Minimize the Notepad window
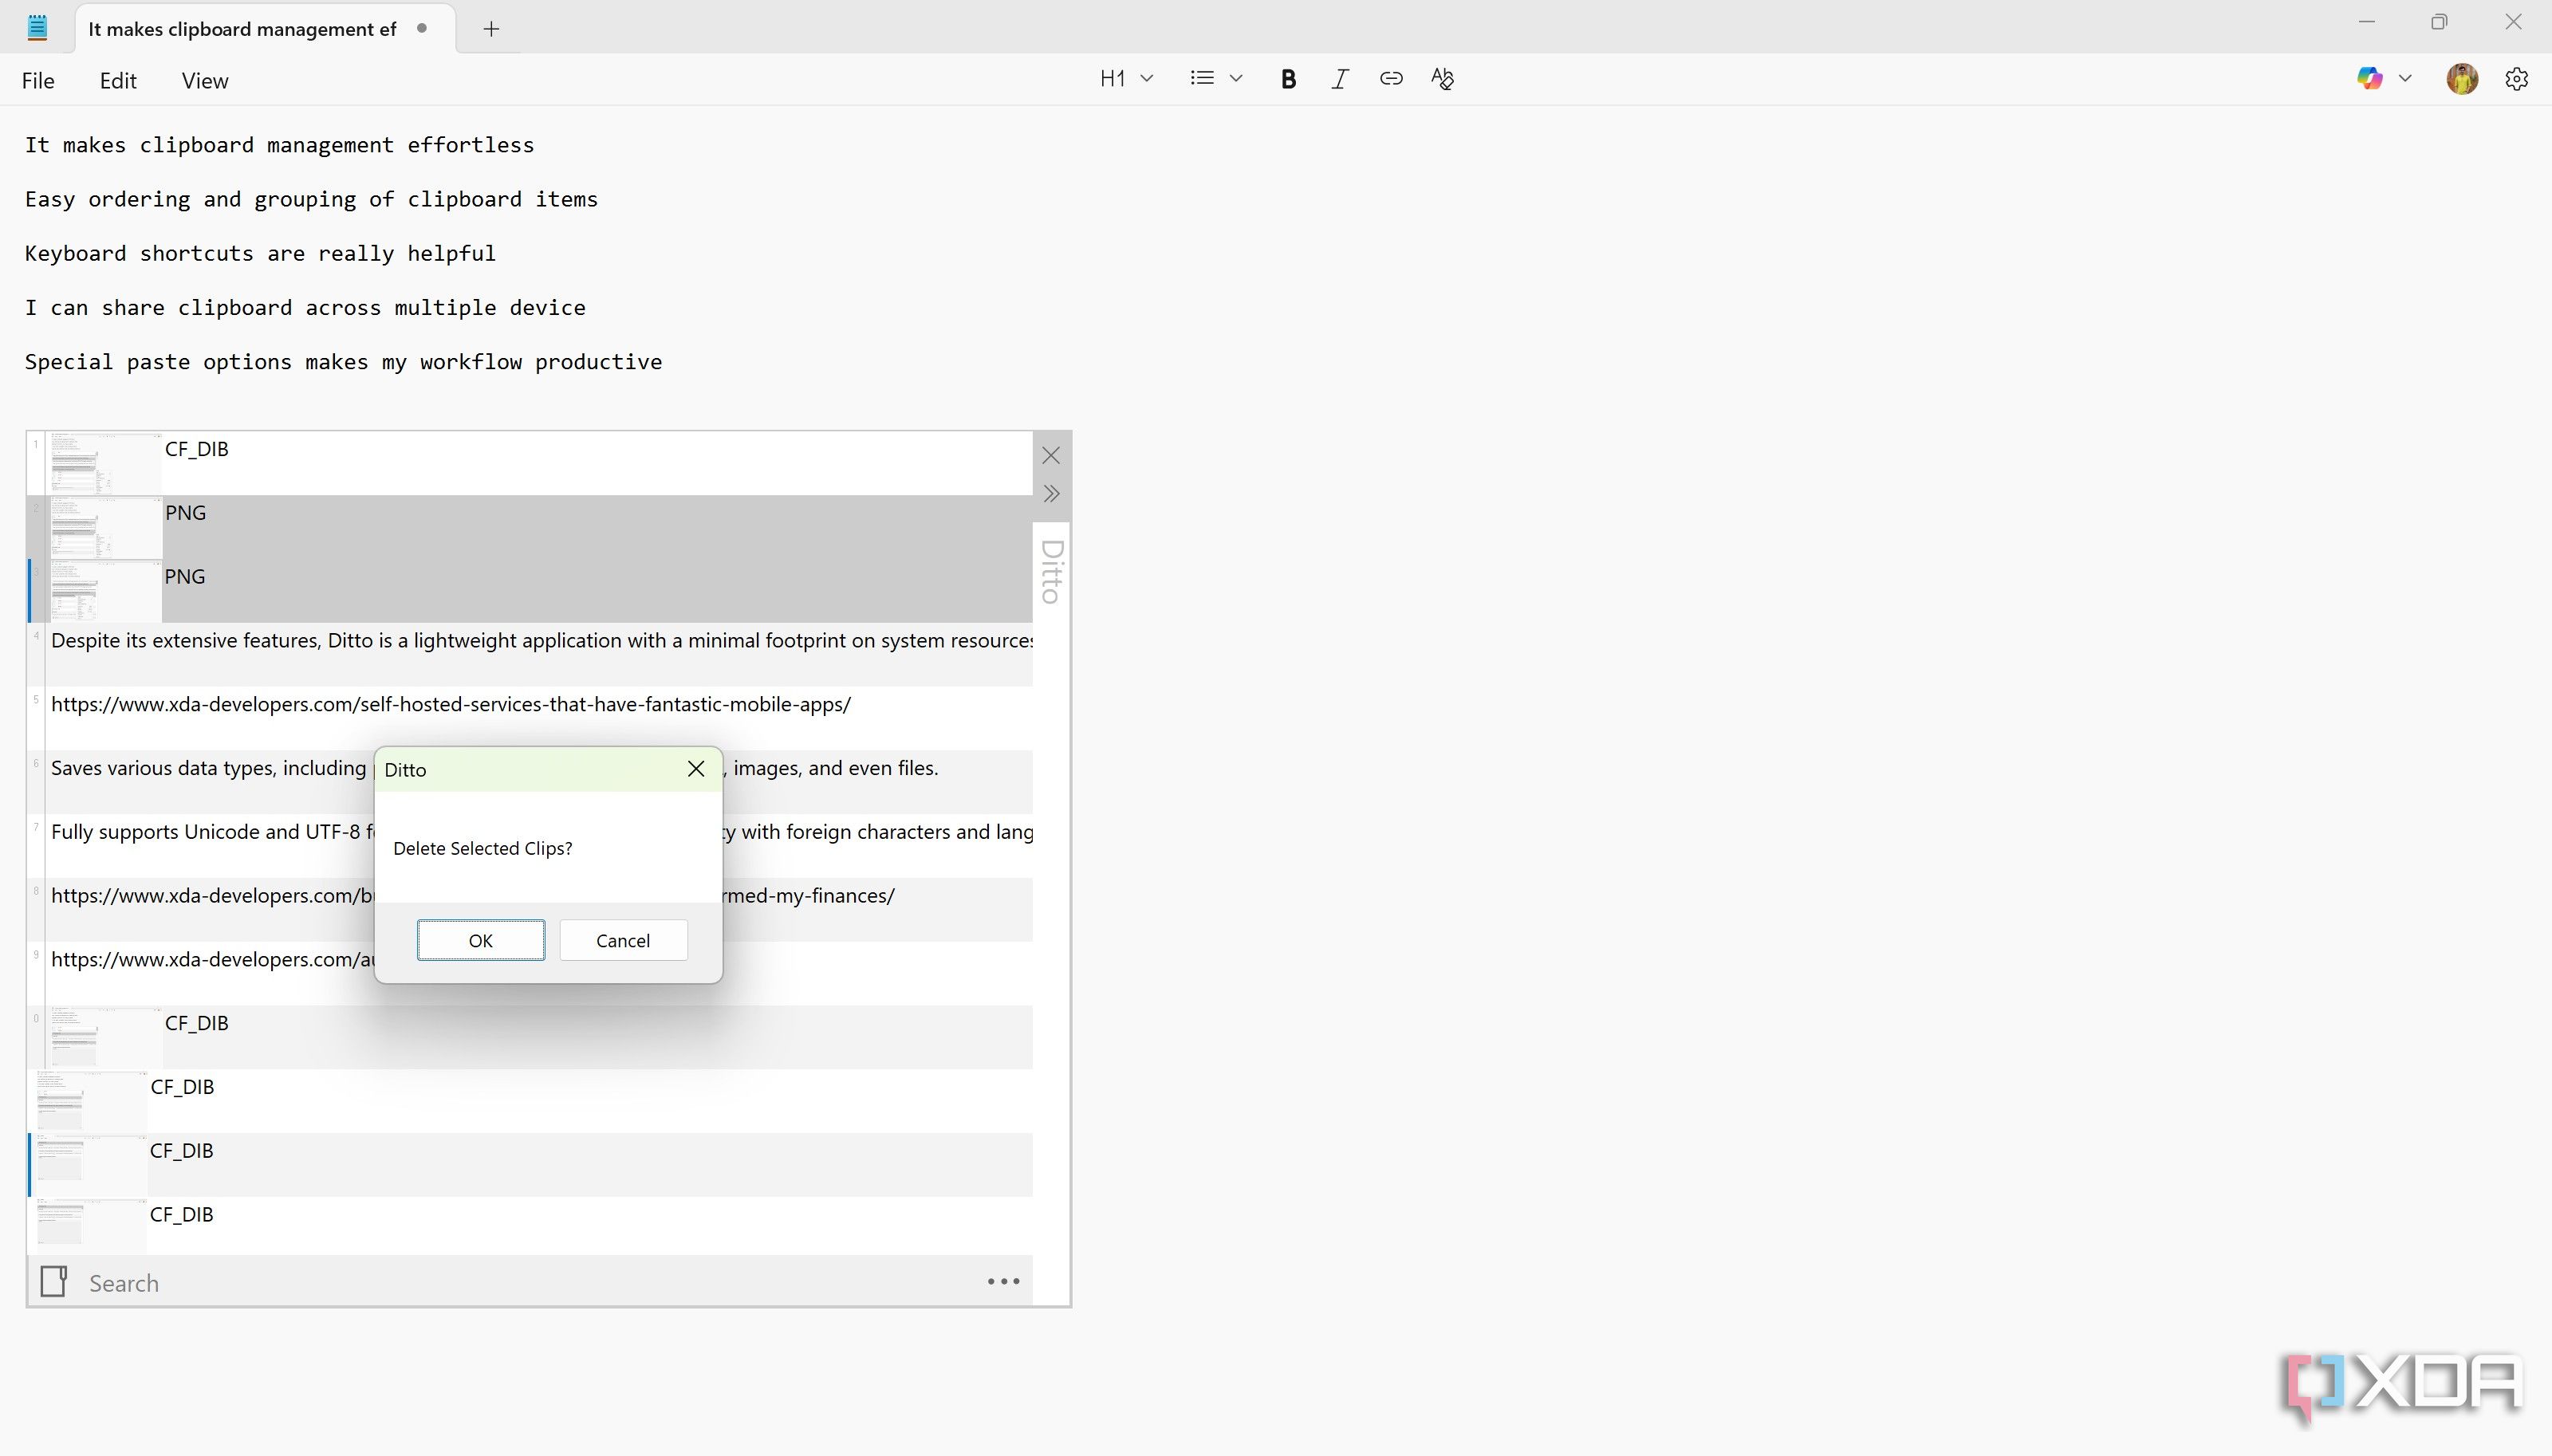This screenshot has width=2552, height=1456. [x=2366, y=22]
